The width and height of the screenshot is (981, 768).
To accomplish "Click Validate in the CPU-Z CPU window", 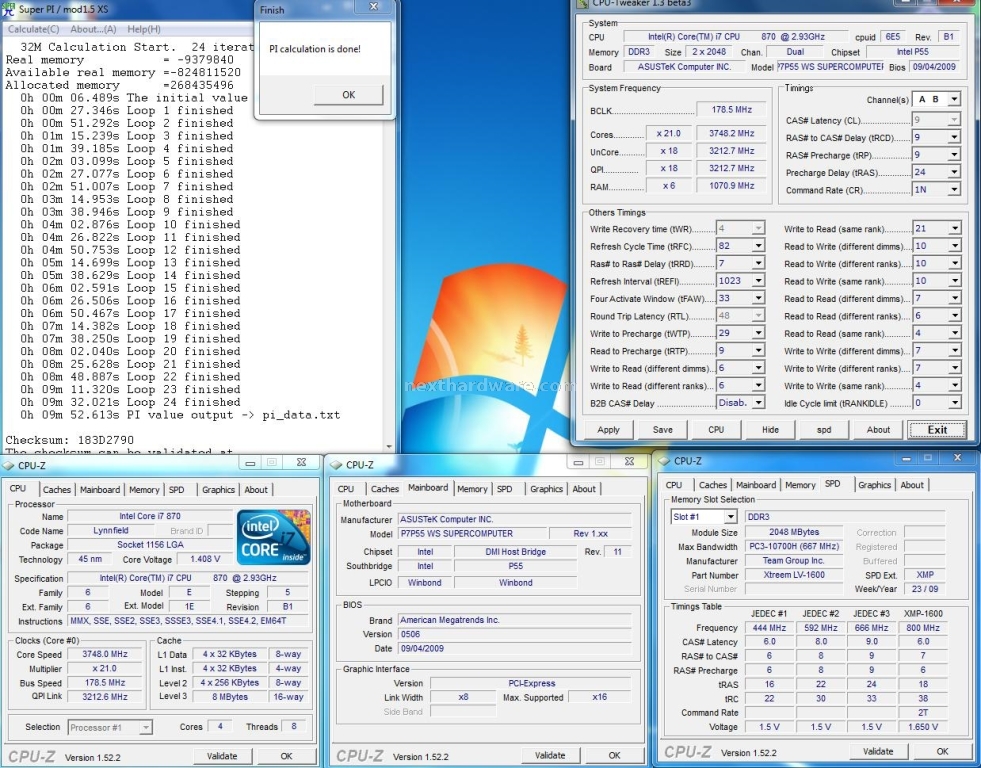I will [x=222, y=756].
